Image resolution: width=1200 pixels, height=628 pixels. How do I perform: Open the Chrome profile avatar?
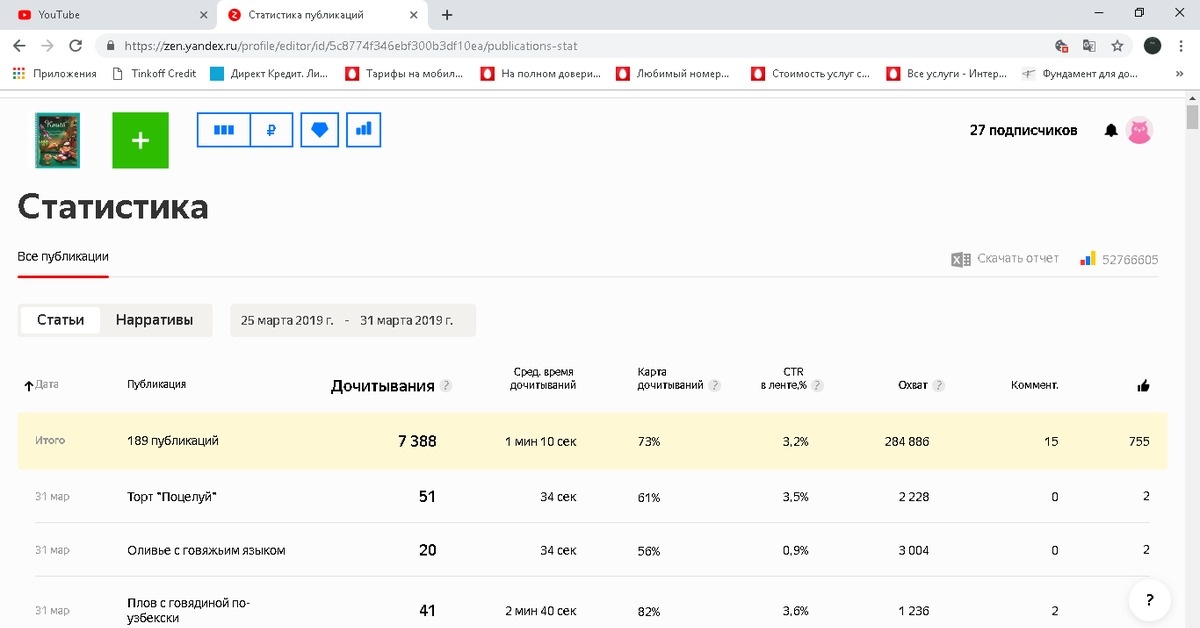1152,46
